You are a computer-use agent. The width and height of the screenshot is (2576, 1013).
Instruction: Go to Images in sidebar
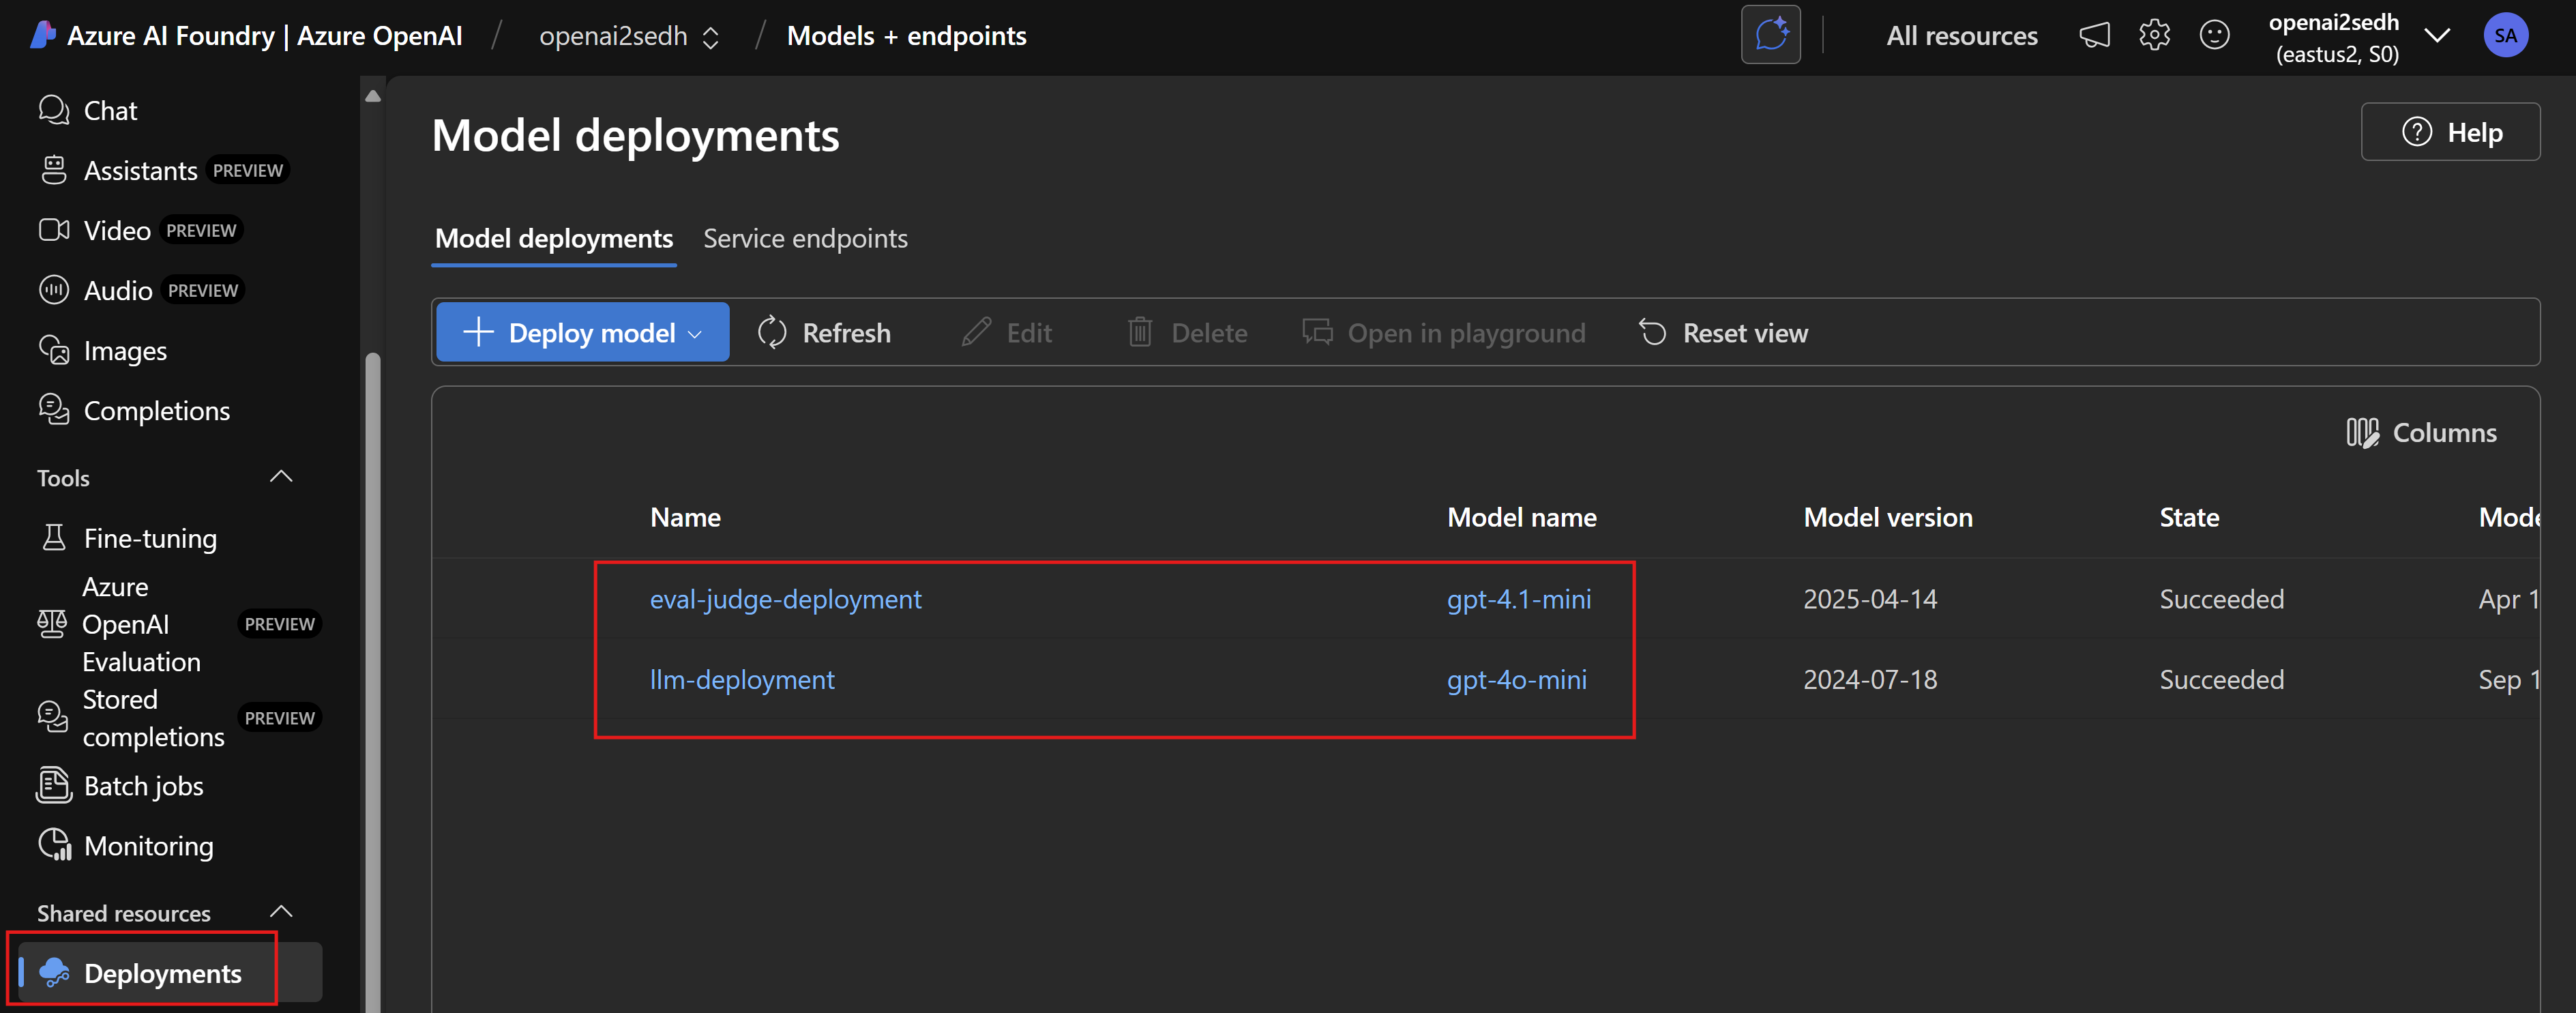pos(102,351)
